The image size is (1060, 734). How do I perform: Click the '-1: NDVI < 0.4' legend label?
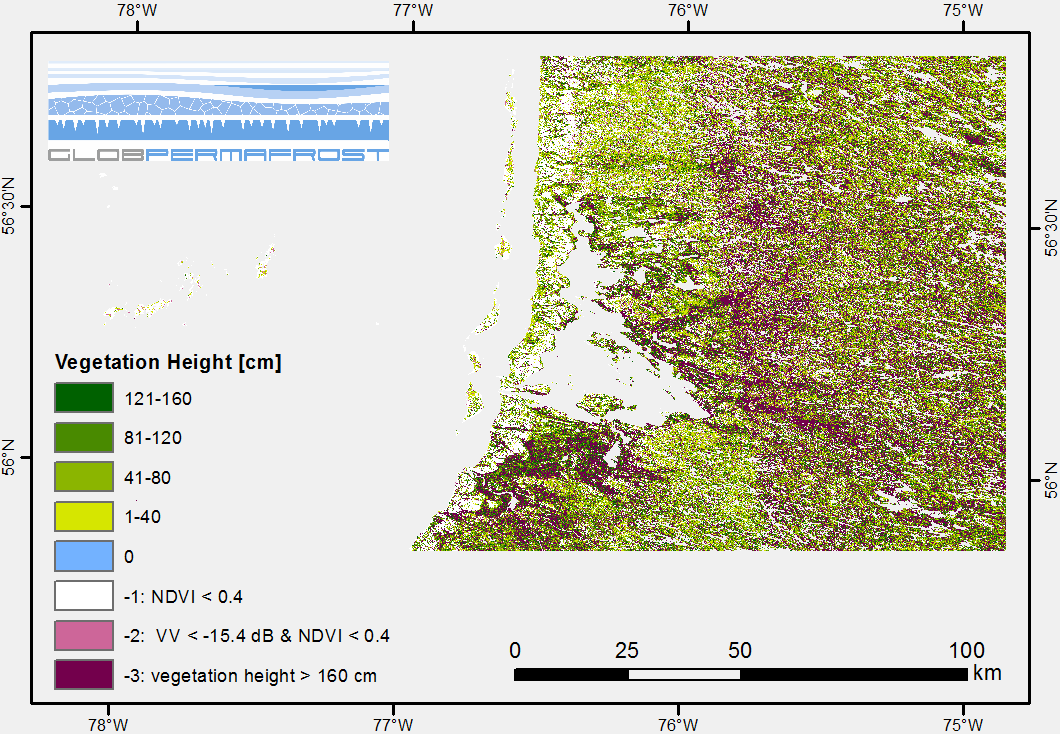click(183, 597)
